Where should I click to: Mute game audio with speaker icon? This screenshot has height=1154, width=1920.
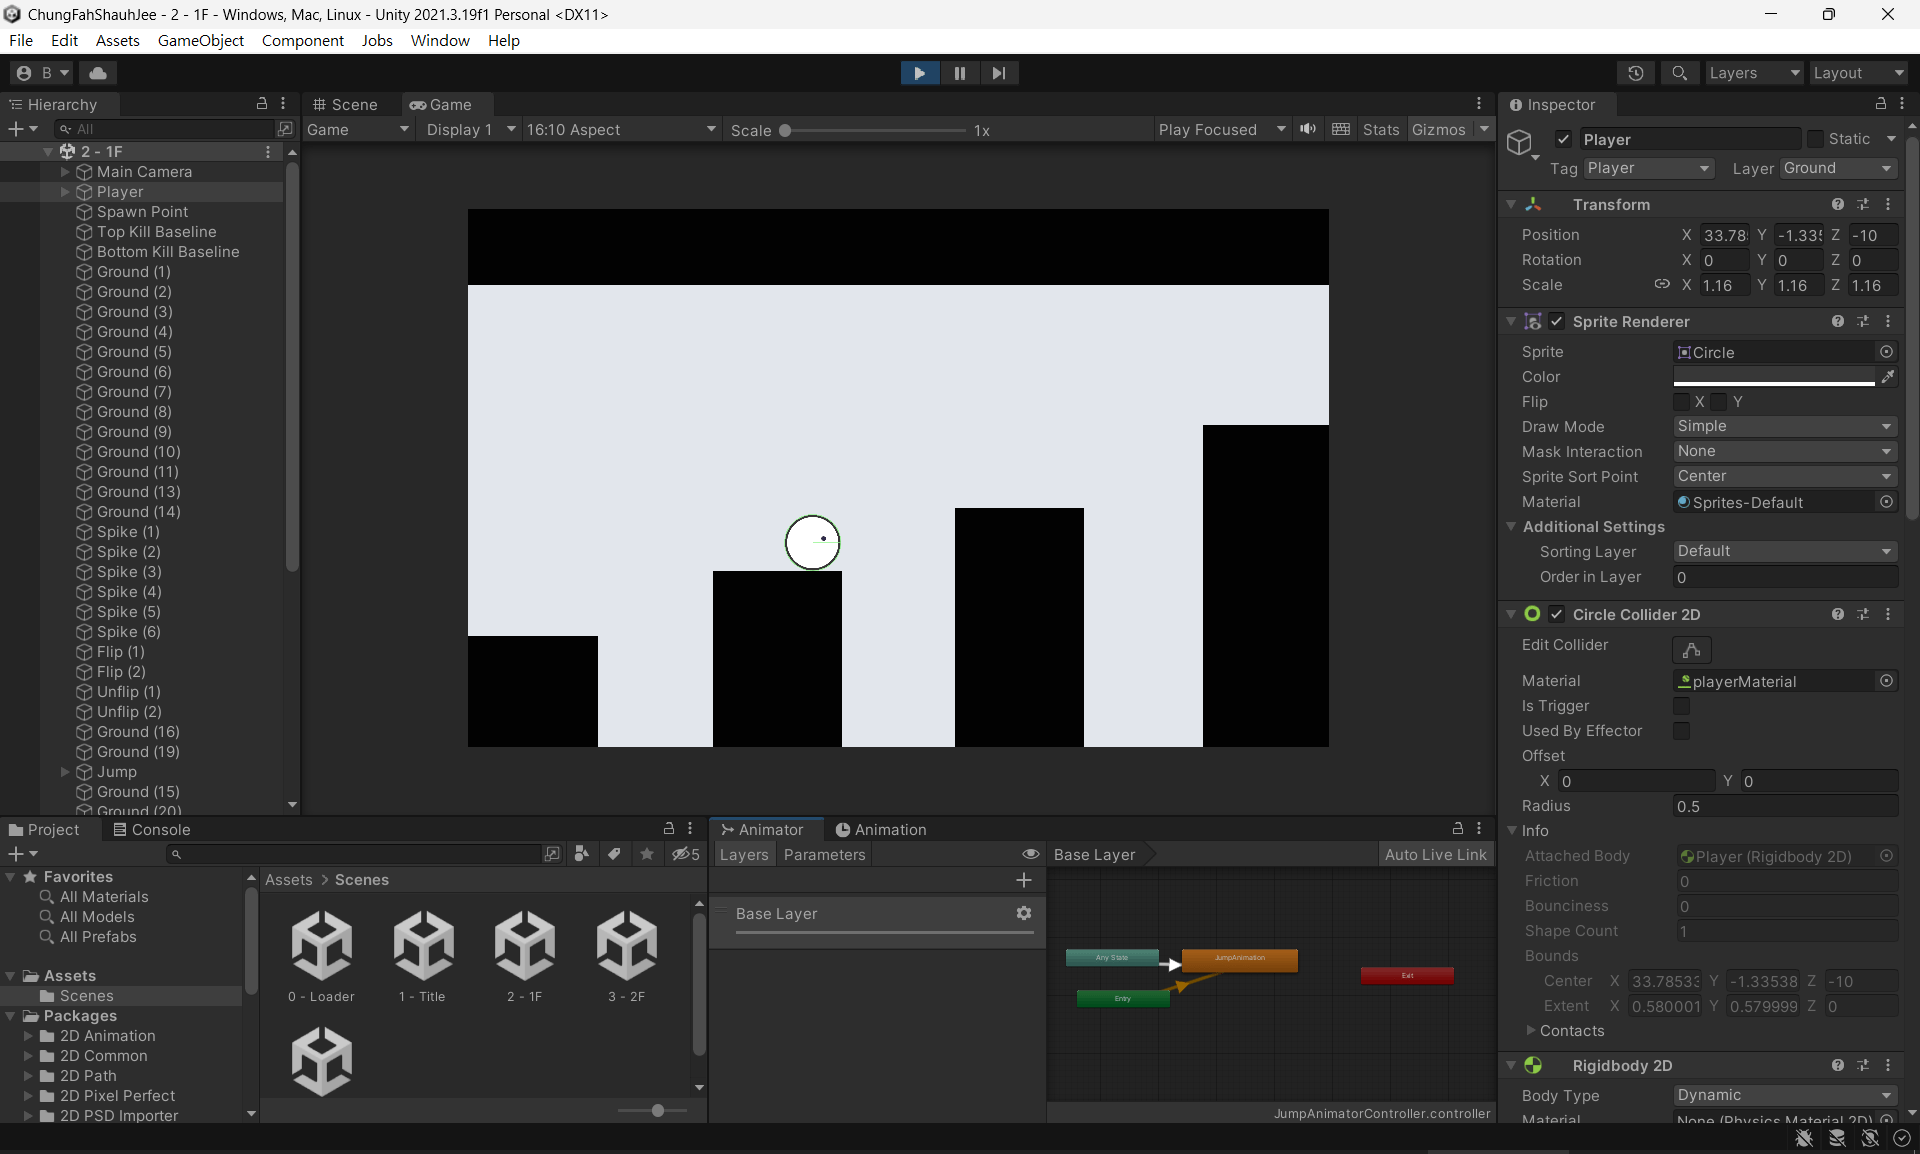point(1307,129)
